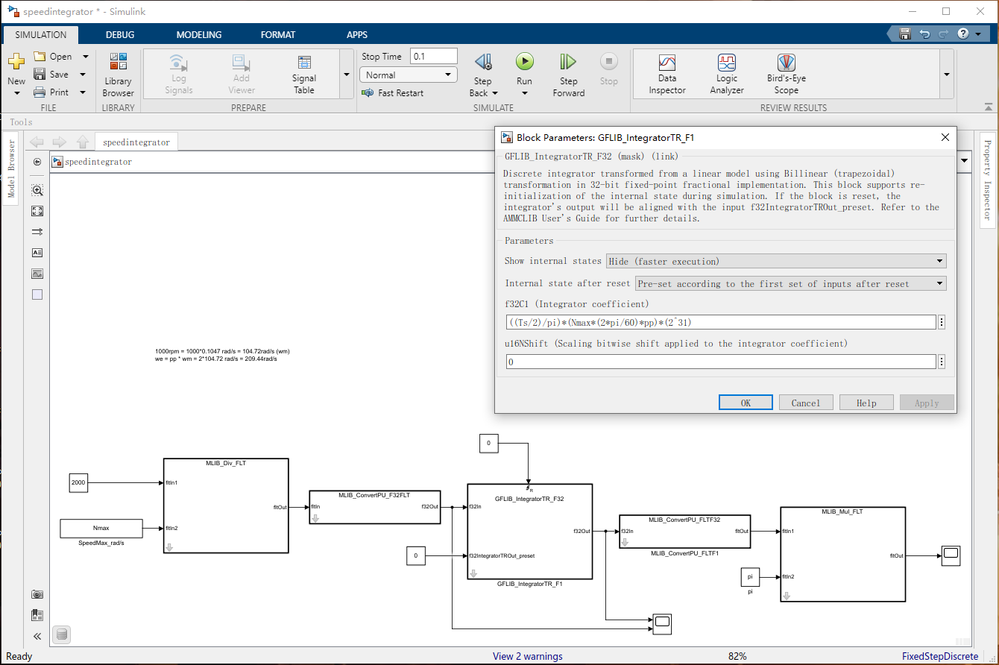Click the Undo icon in the quick access bar
The image size is (999, 665).
click(x=924, y=34)
